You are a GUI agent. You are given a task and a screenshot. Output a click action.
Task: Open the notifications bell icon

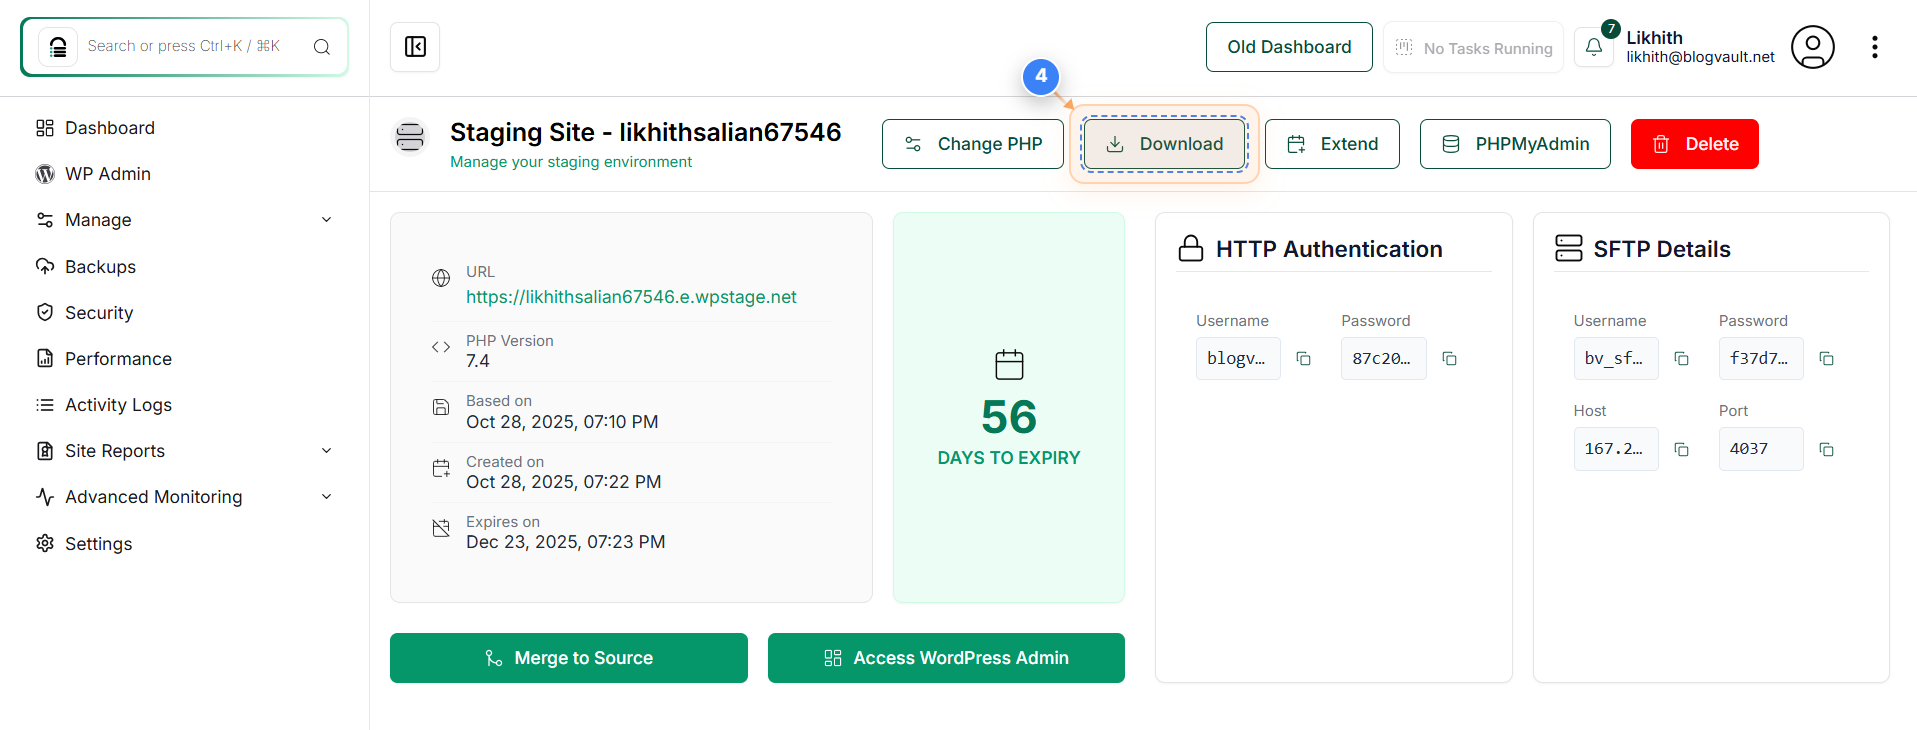tap(1594, 47)
